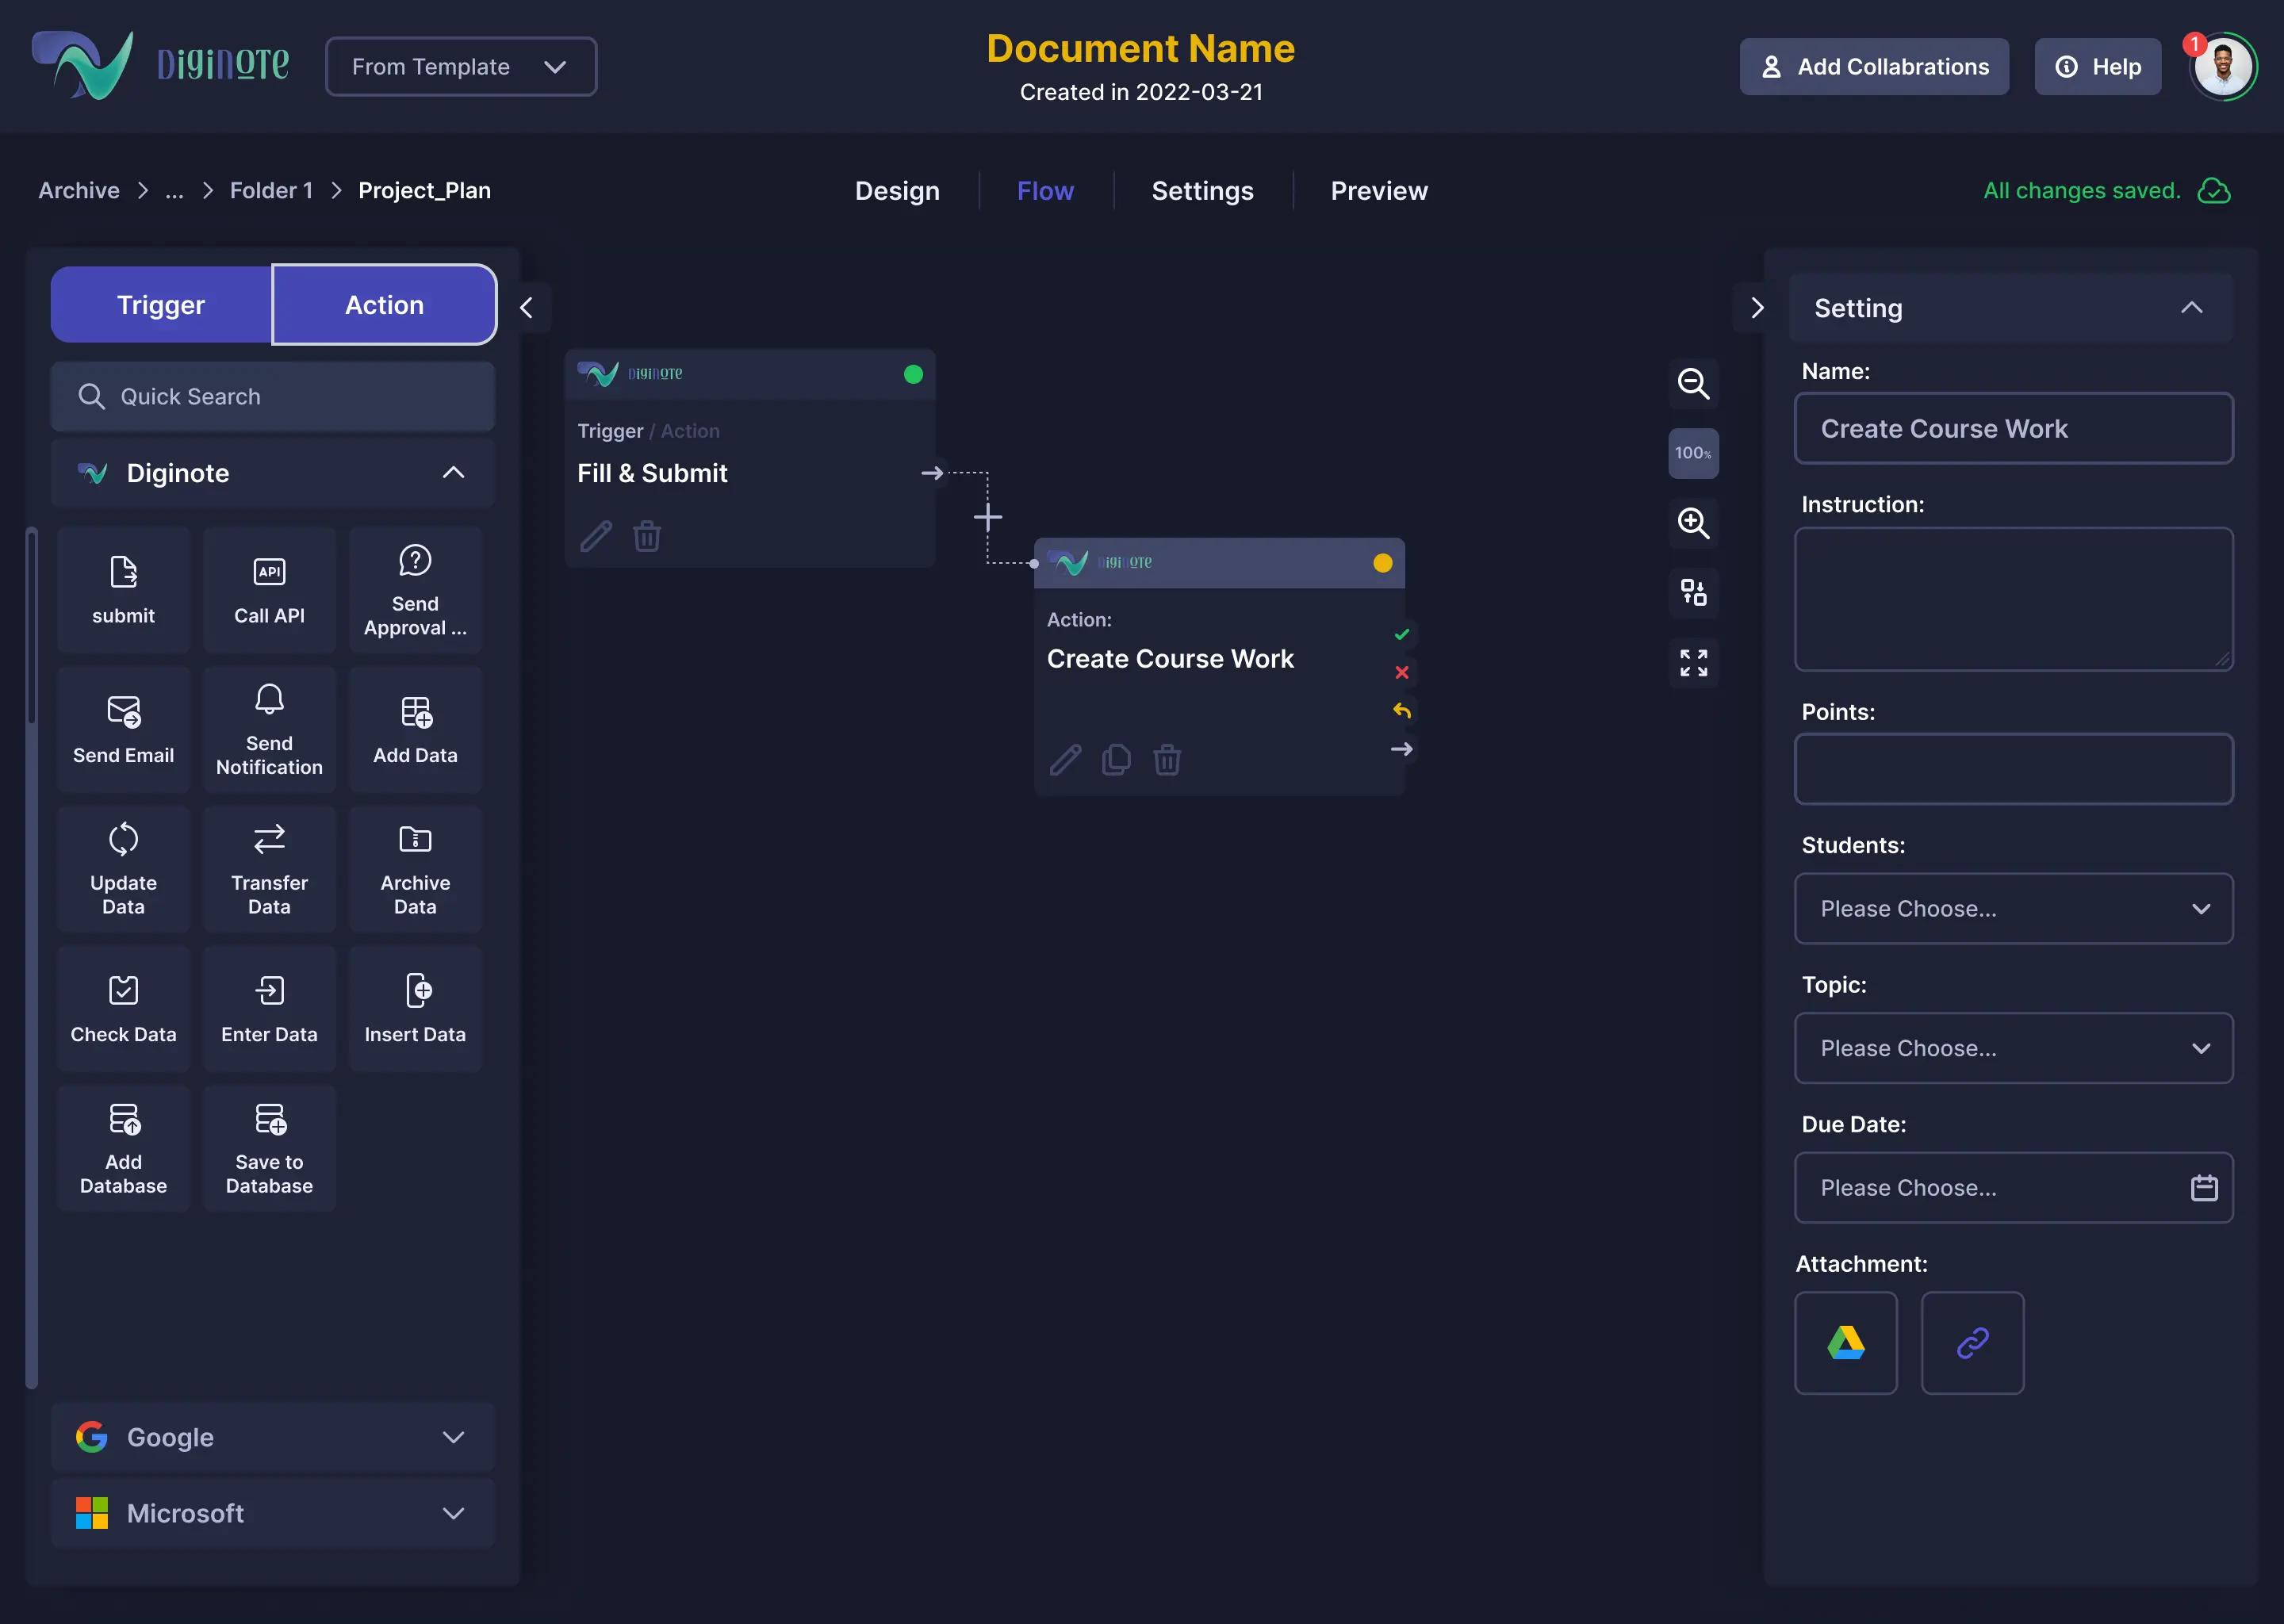Viewport: 2284px width, 1624px height.
Task: Collapse the left sidebar panel arrow
Action: [527, 308]
